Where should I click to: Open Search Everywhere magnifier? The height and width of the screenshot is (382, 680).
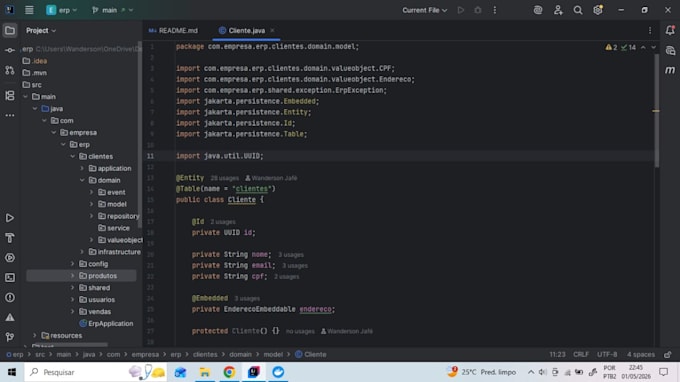click(x=578, y=10)
